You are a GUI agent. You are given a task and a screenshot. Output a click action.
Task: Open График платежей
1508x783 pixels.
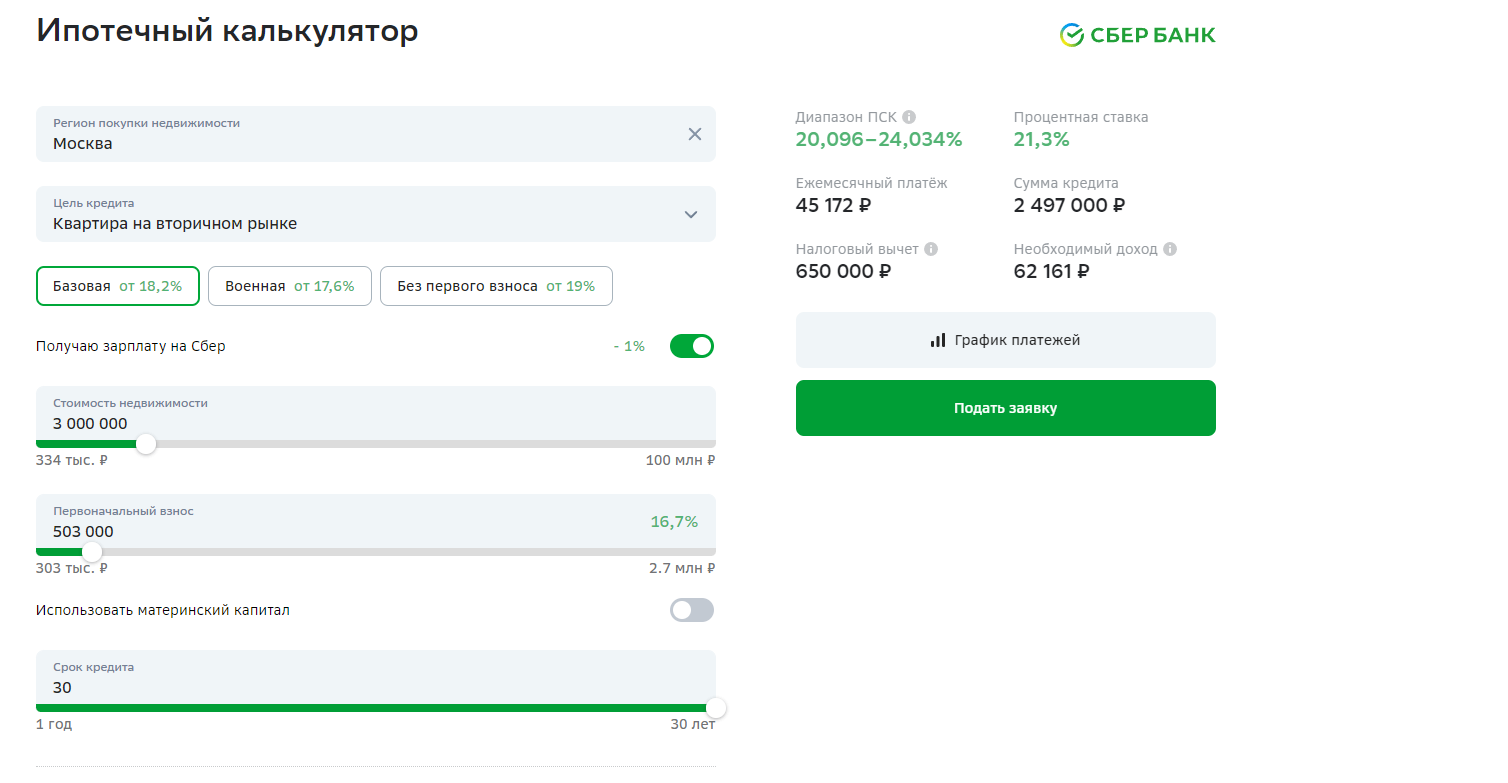point(1006,340)
